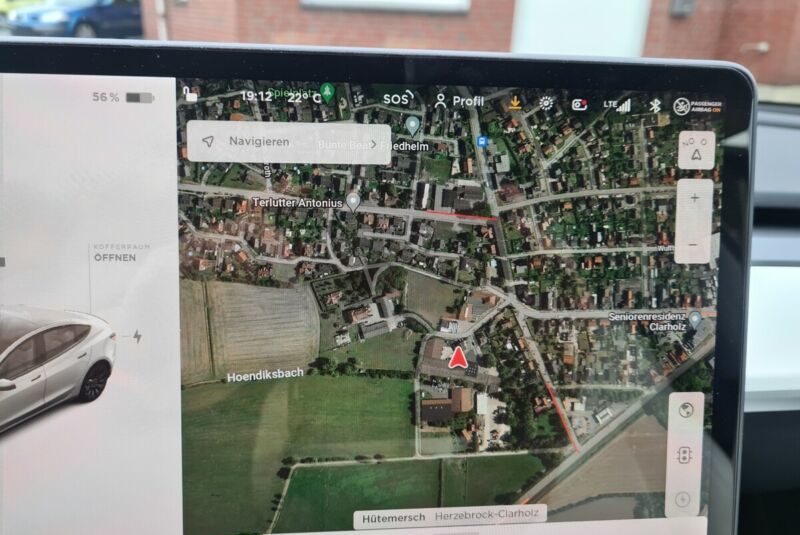800x535 pixels.
Task: Tap the door lock icon
Action: click(x=190, y=94)
